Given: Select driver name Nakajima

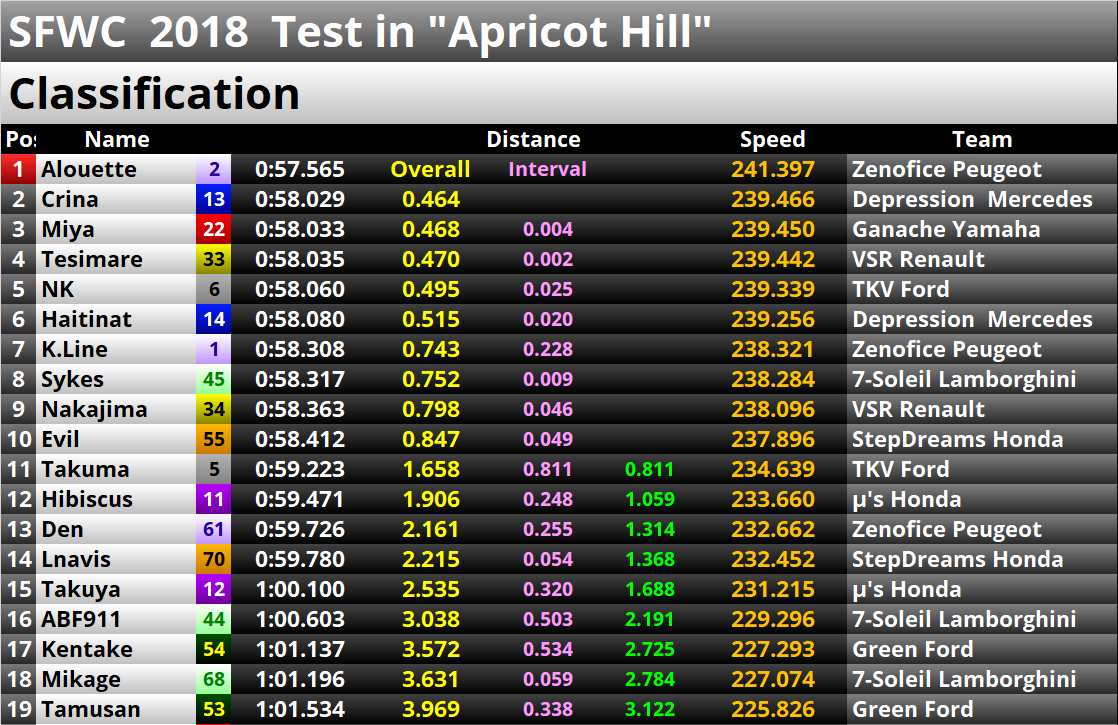Looking at the screenshot, I should (94, 409).
